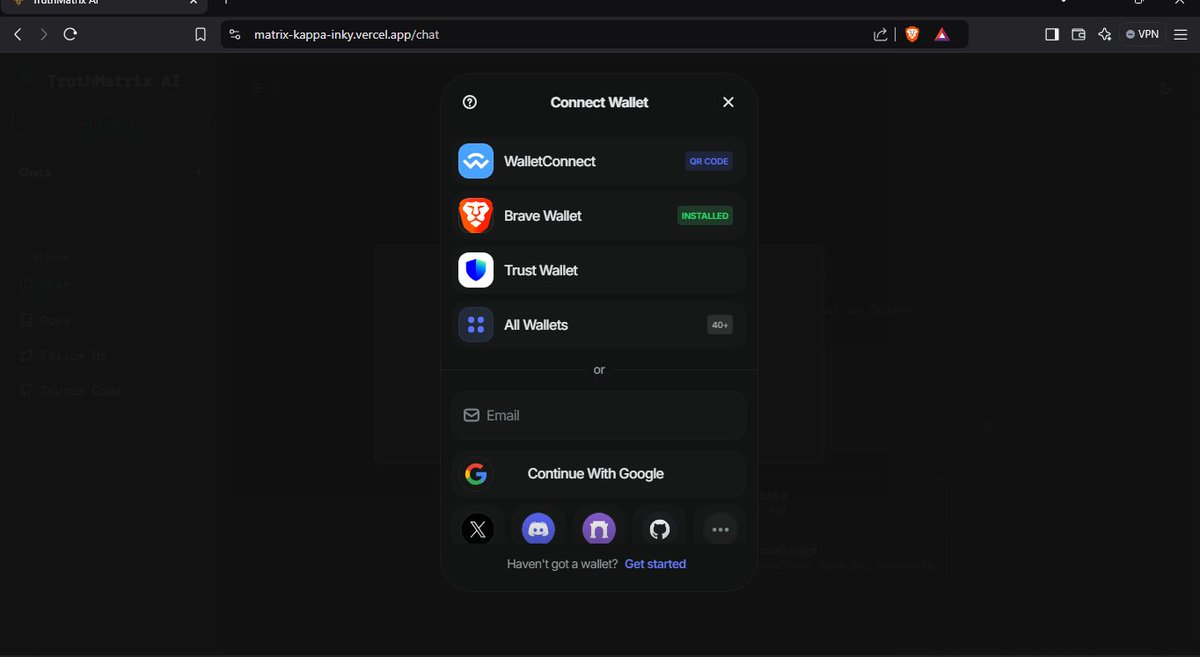Click the address bar URL

tap(346, 34)
